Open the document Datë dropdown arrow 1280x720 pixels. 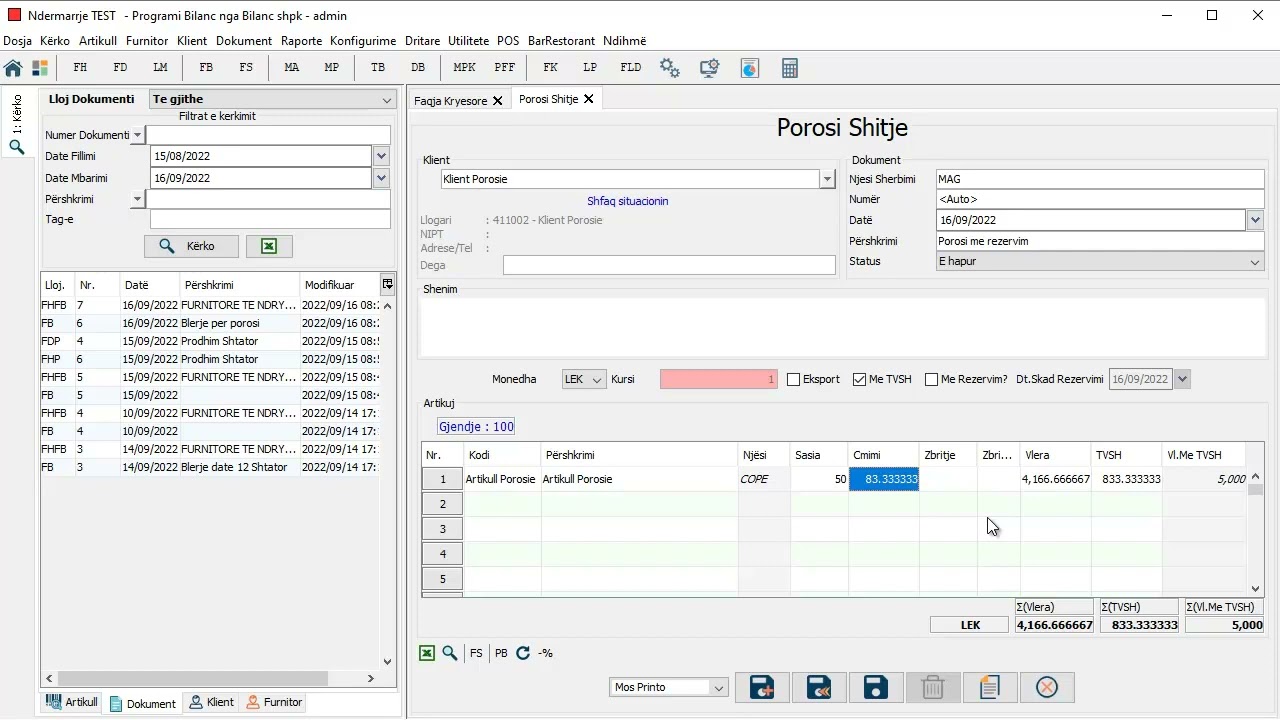tap(1256, 220)
